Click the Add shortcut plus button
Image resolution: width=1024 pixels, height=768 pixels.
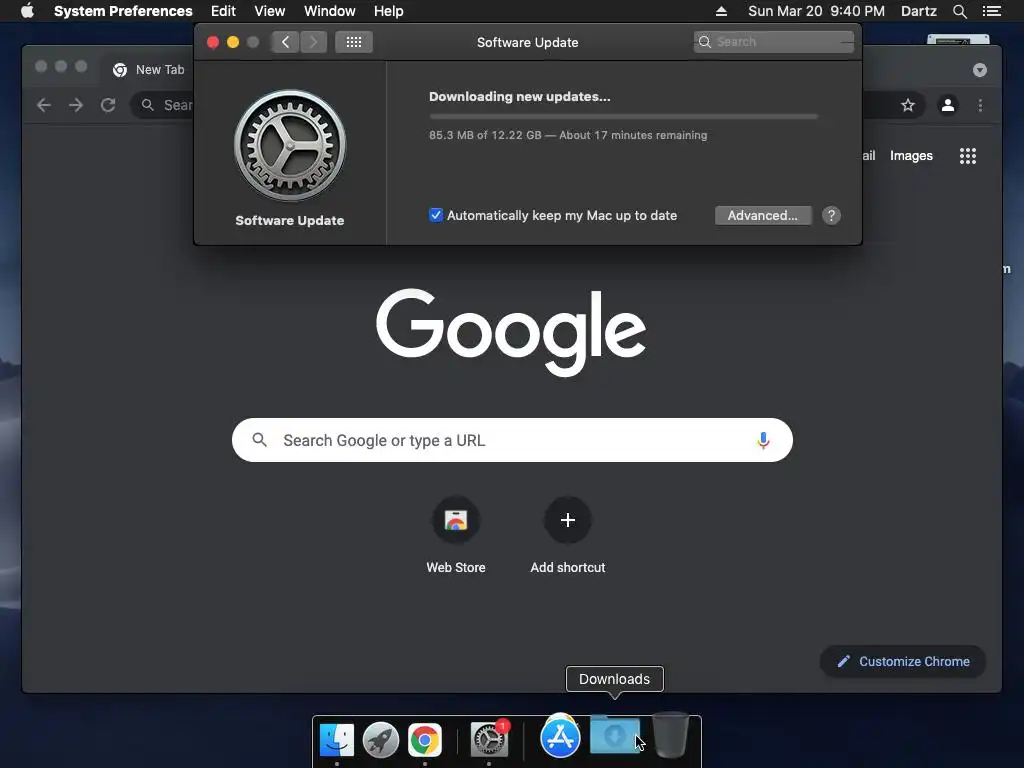(x=568, y=520)
